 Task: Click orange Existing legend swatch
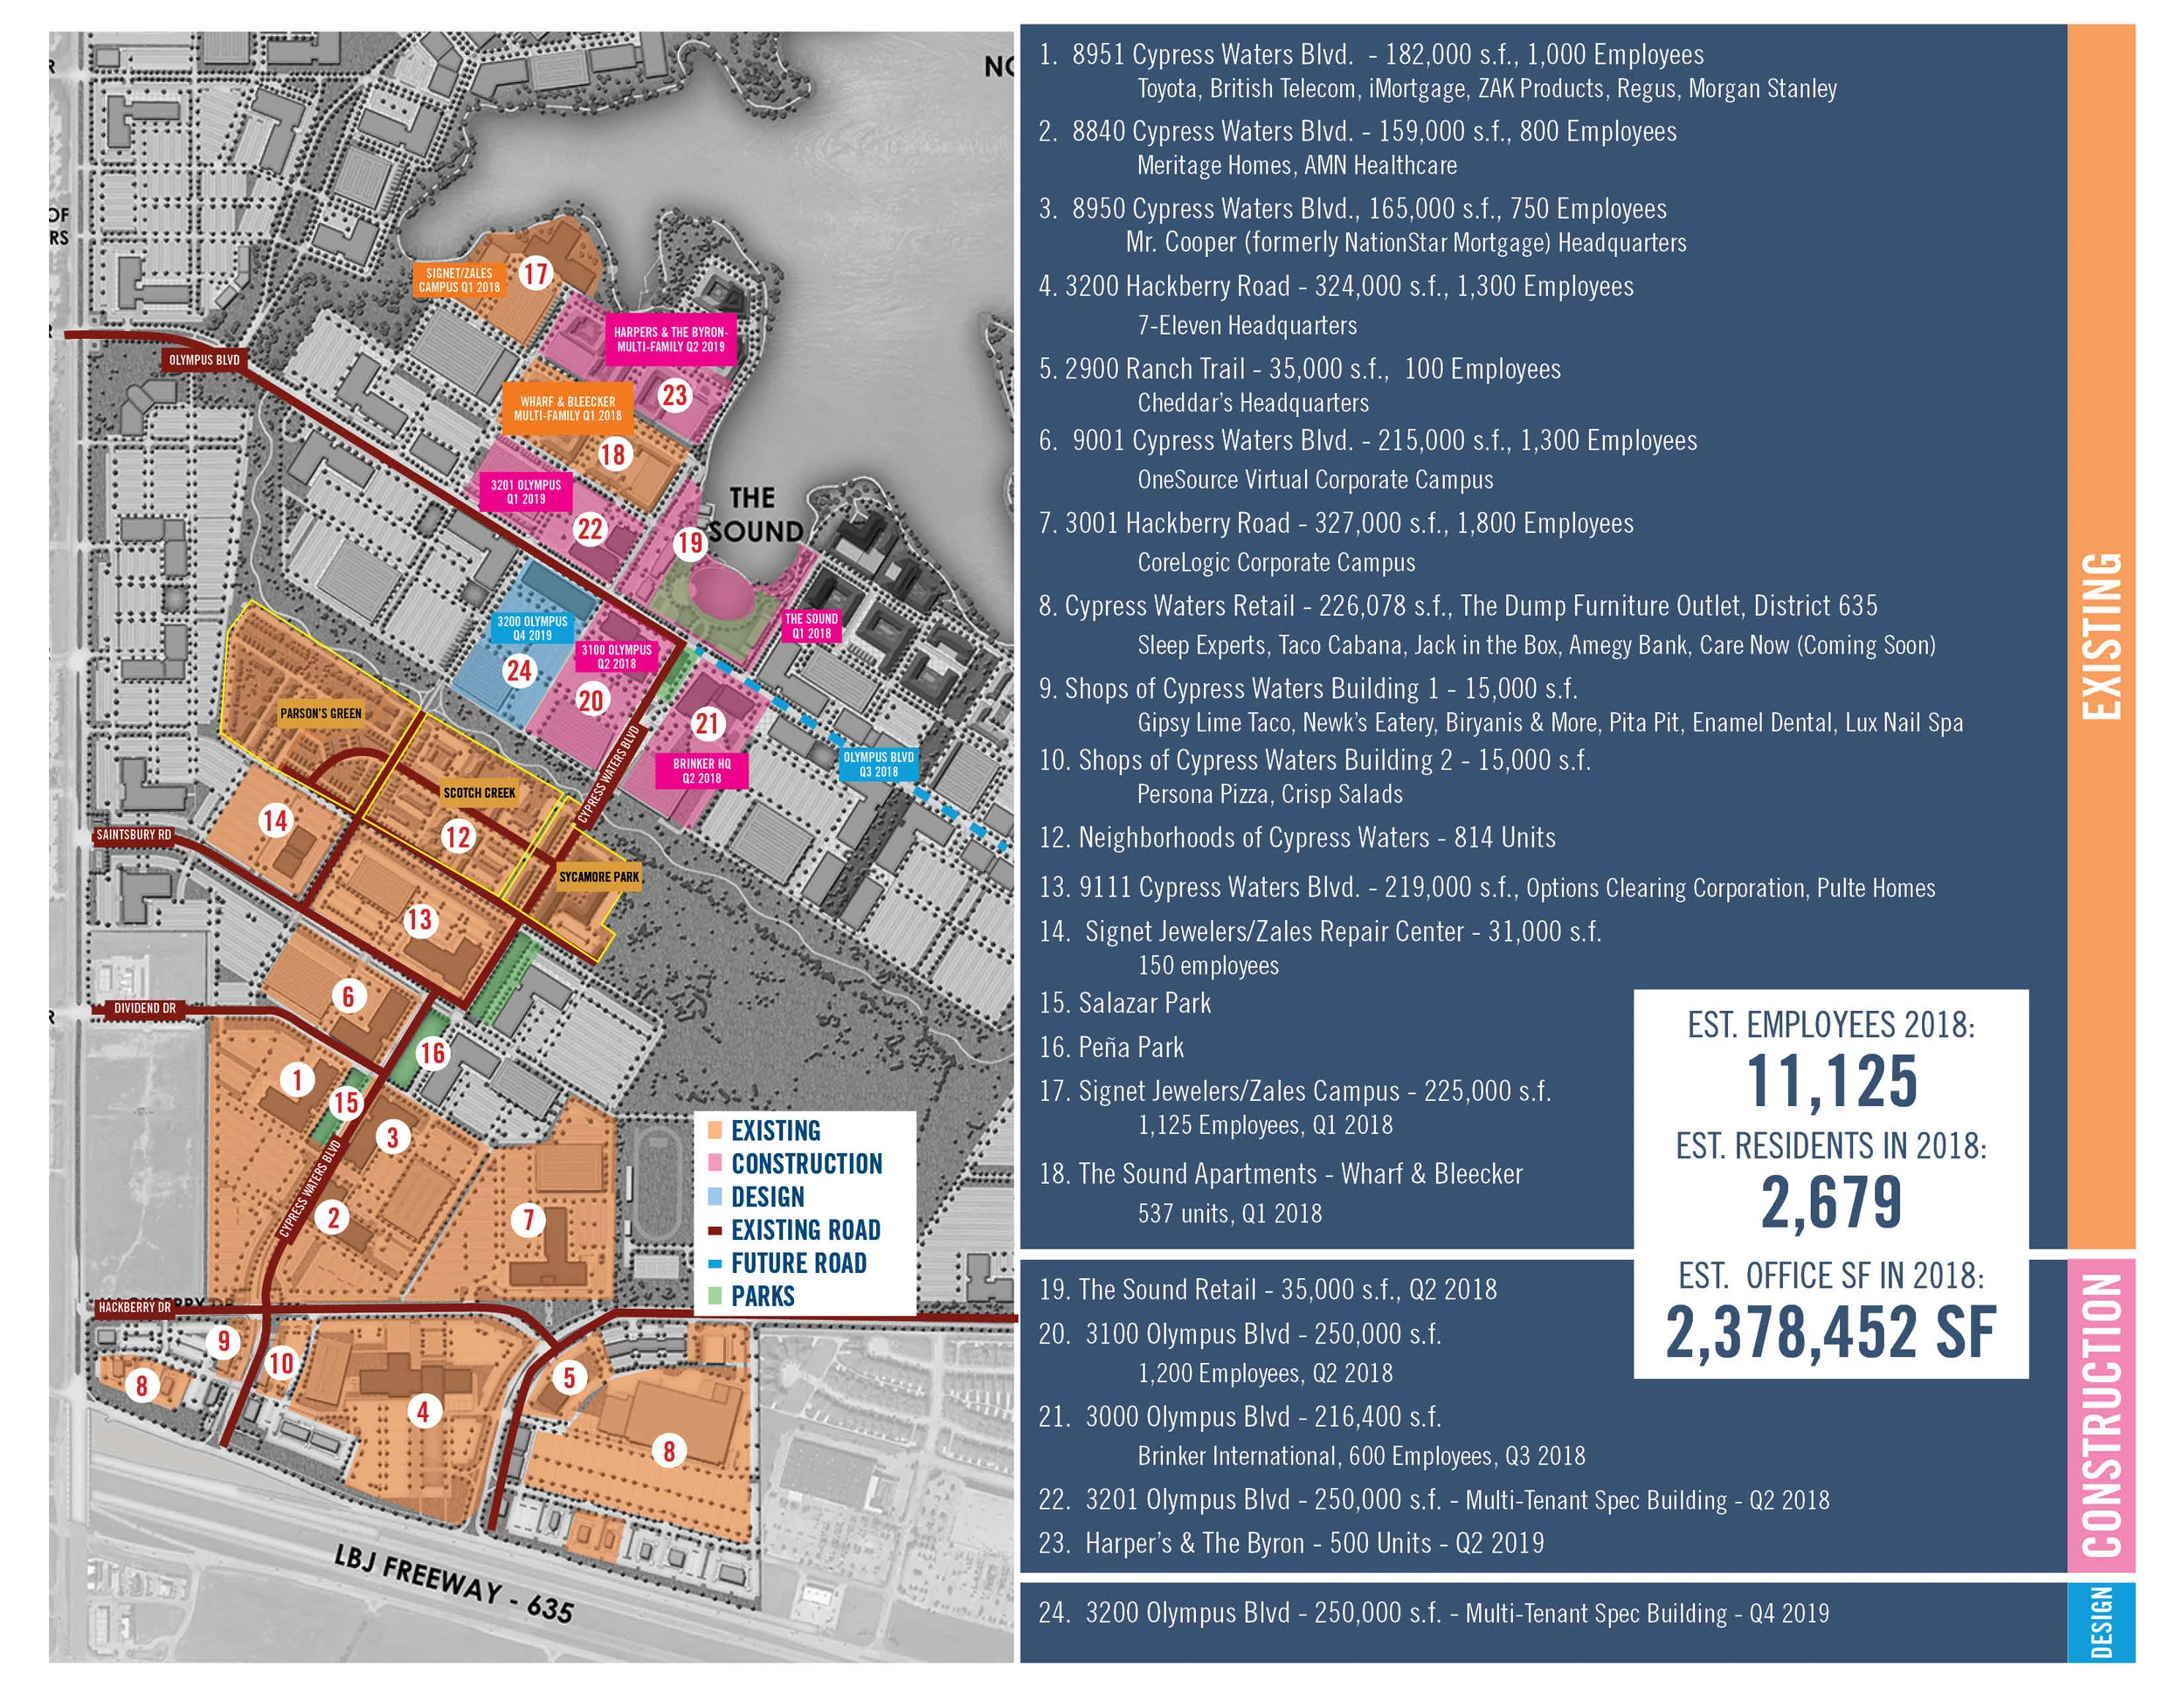tap(714, 1131)
